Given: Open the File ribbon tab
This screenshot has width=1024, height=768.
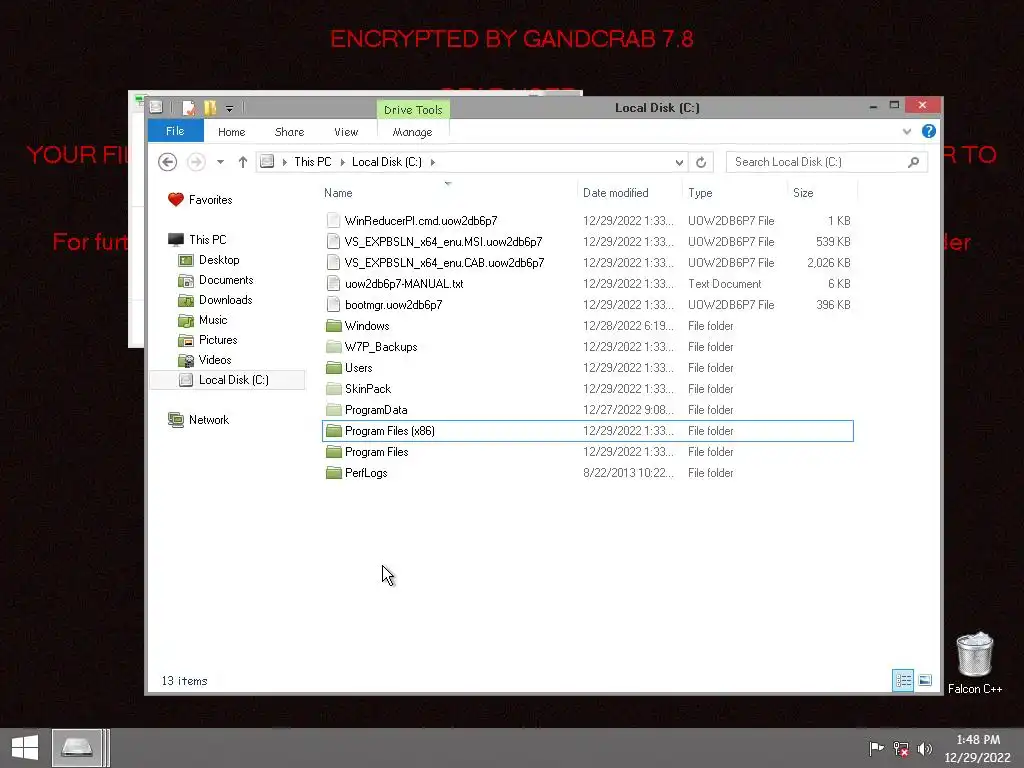Looking at the screenshot, I should pos(175,131).
